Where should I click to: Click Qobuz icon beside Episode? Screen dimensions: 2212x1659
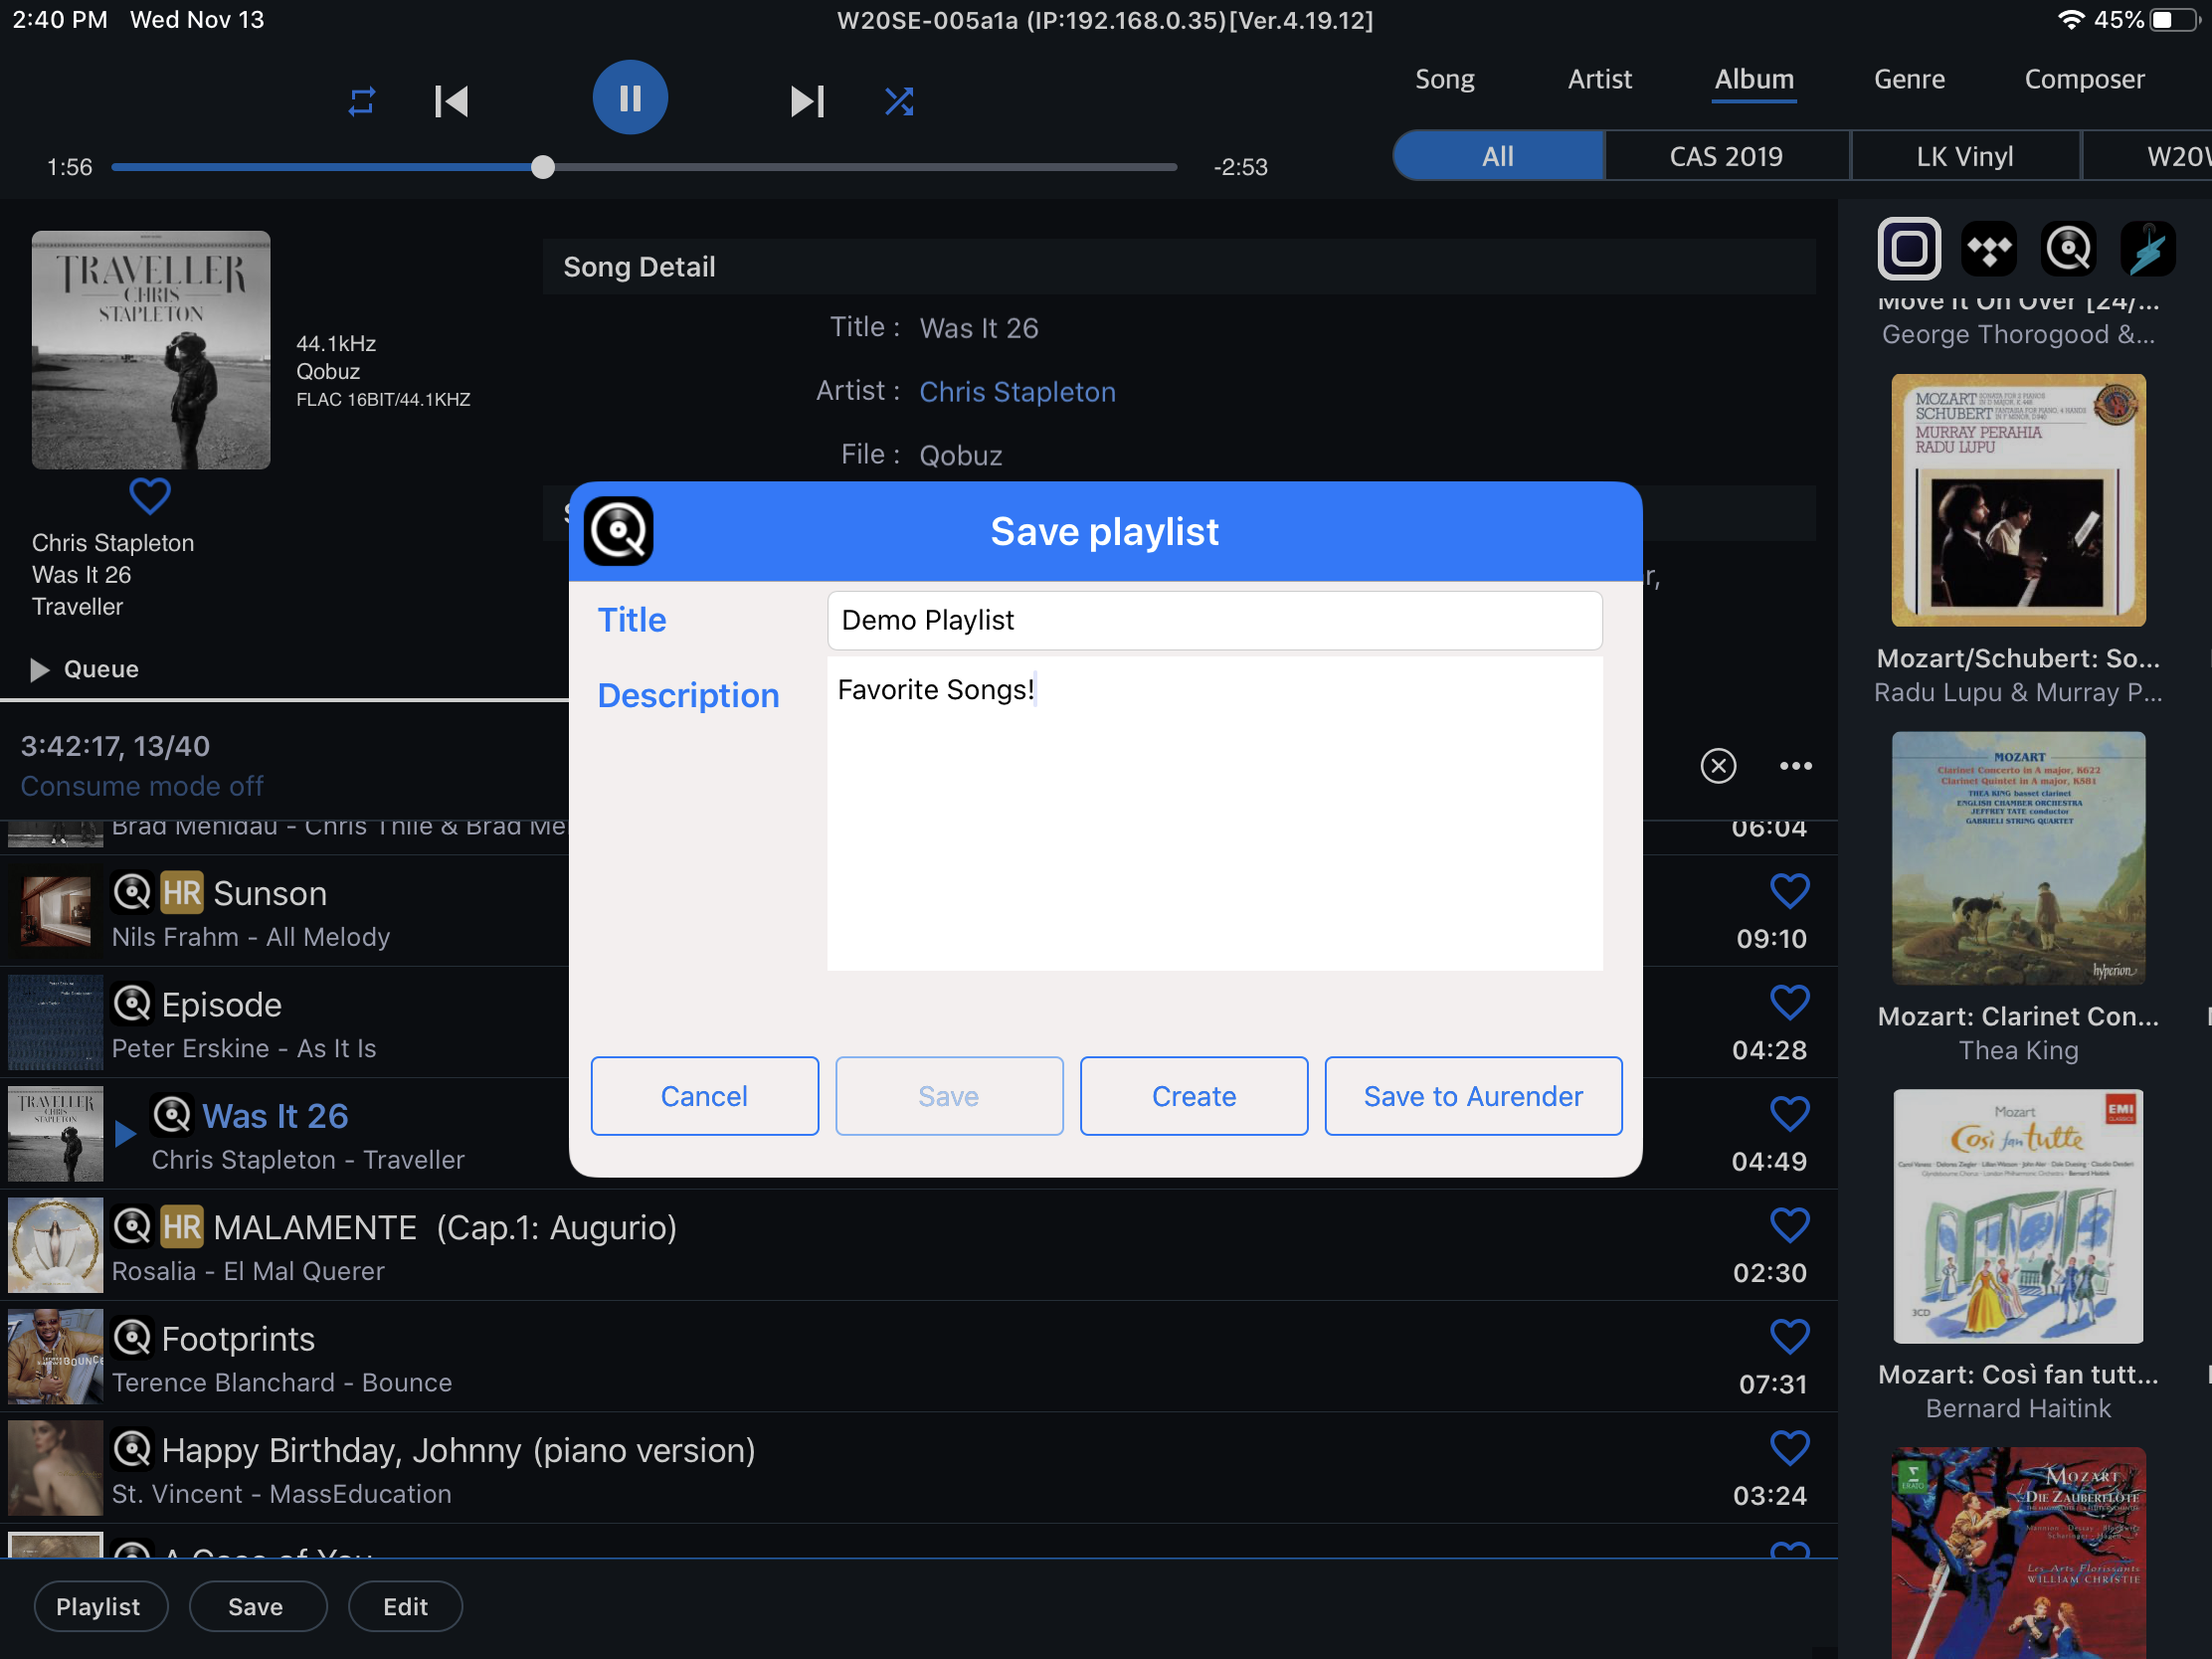pyautogui.click(x=132, y=1003)
